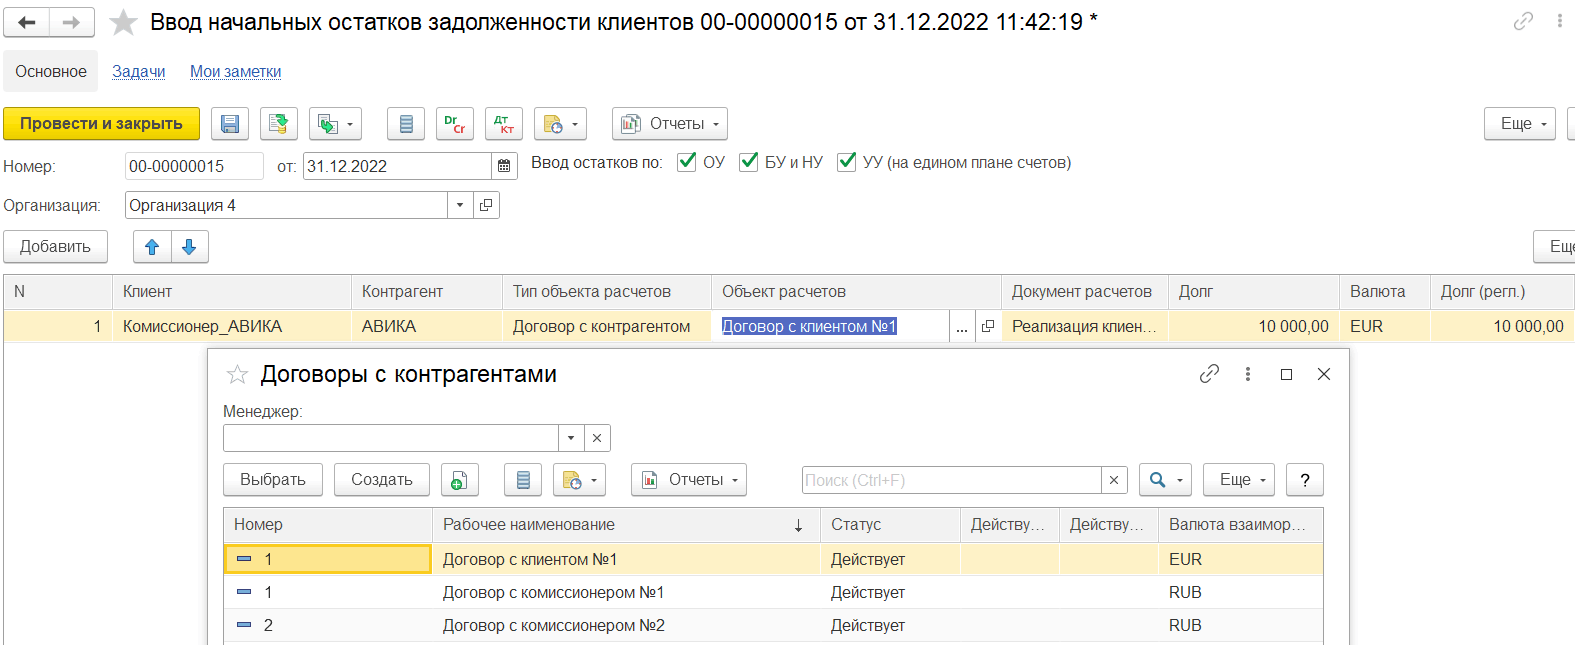
Task: Add document to favorites star
Action: 123,22
